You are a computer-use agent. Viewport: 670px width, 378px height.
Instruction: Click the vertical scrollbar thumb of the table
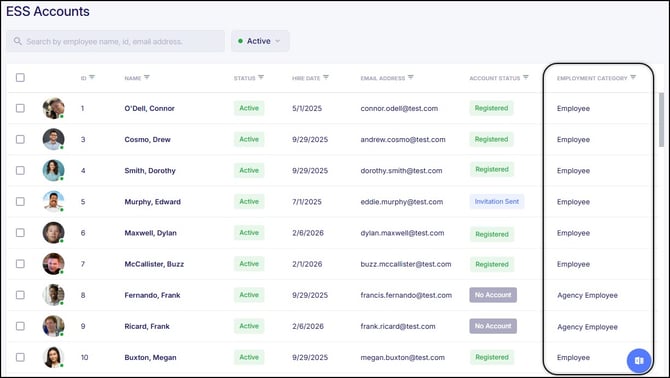pyautogui.click(x=661, y=120)
